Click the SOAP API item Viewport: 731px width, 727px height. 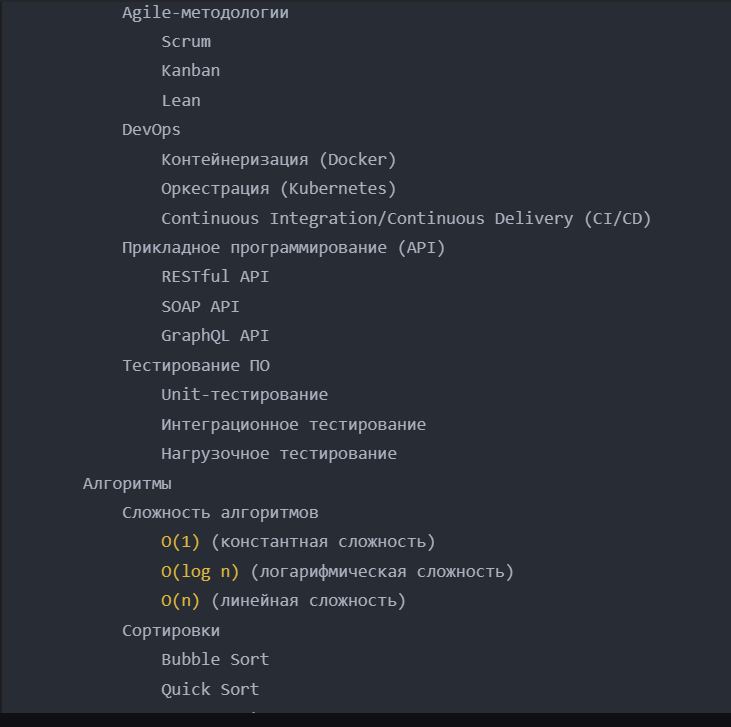[200, 307]
